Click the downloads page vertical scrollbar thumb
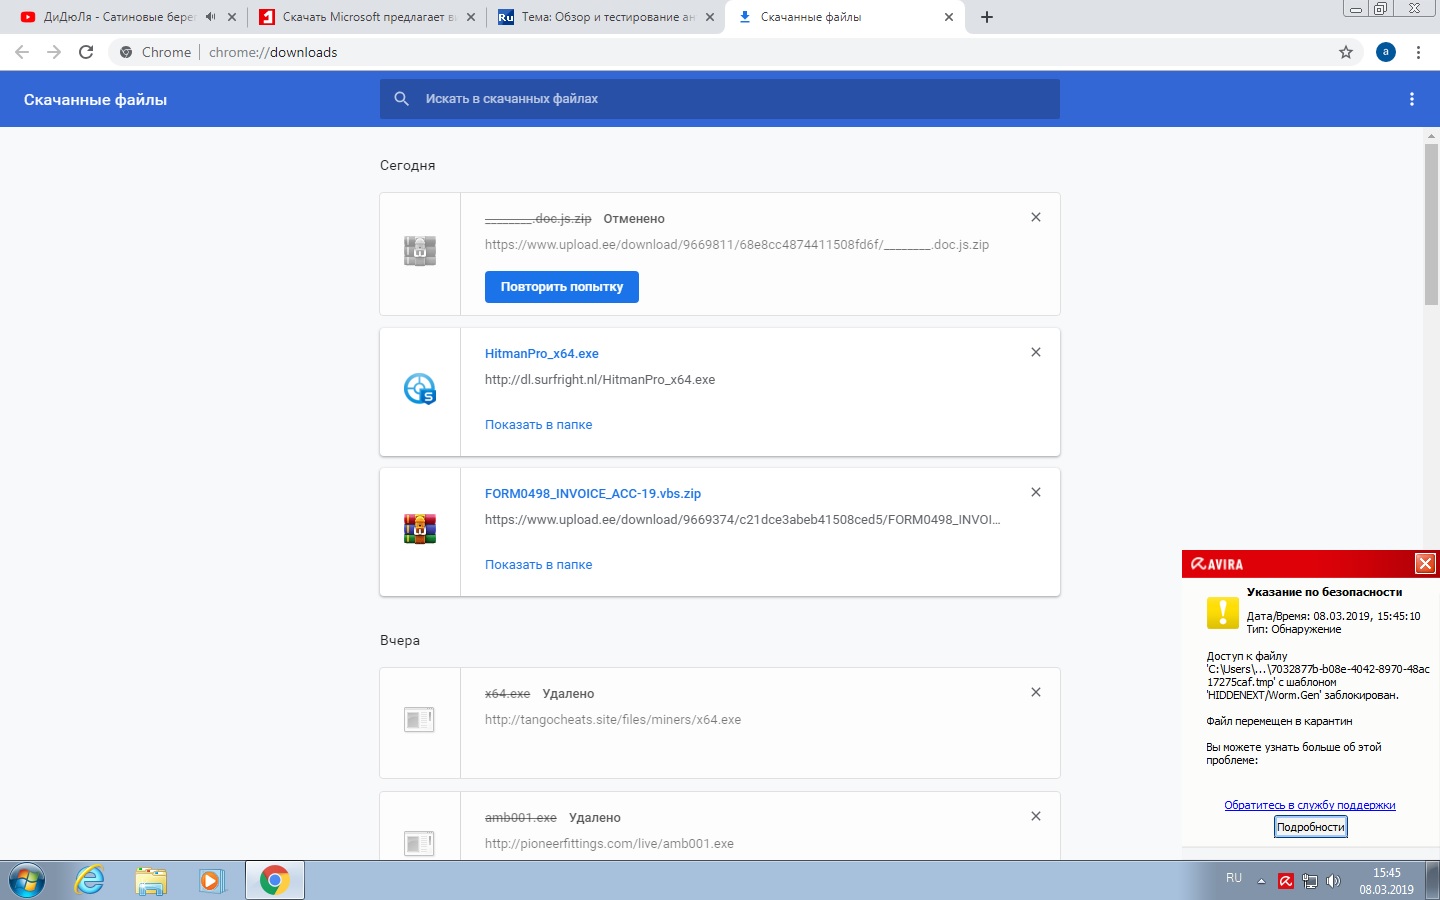The width and height of the screenshot is (1440, 900). [1431, 224]
